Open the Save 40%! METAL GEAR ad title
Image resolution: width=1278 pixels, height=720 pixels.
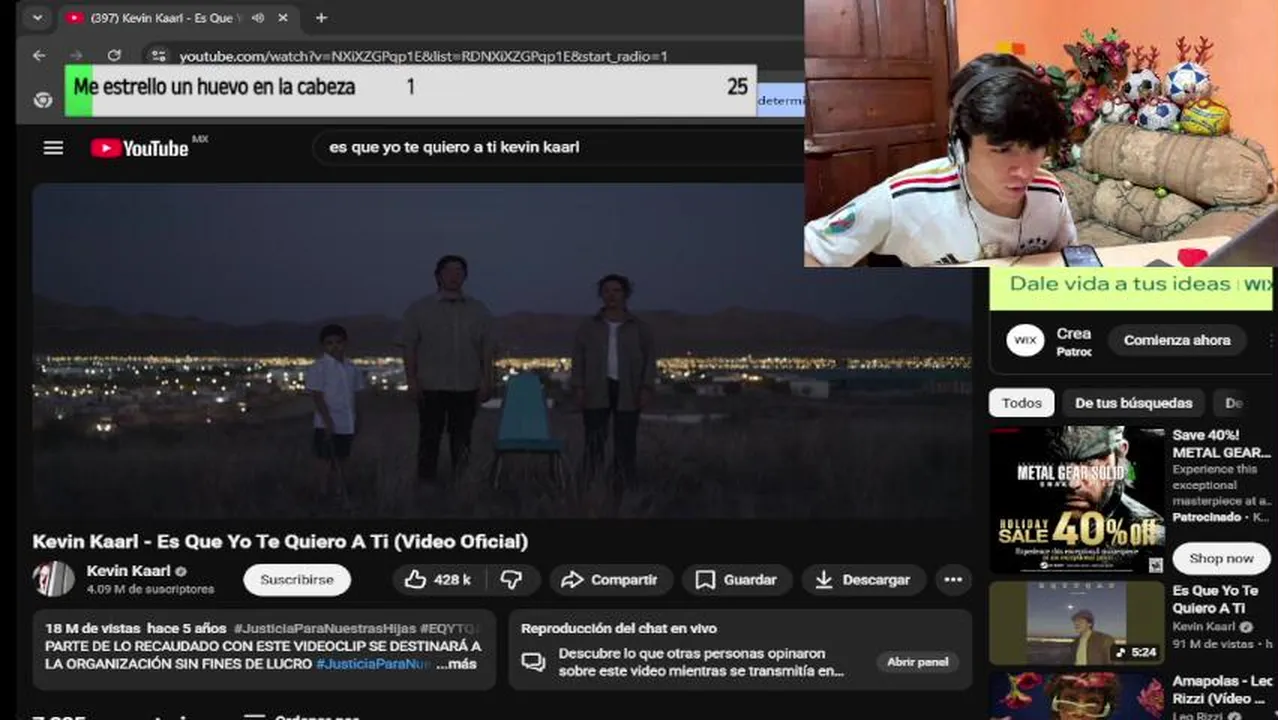point(1221,444)
